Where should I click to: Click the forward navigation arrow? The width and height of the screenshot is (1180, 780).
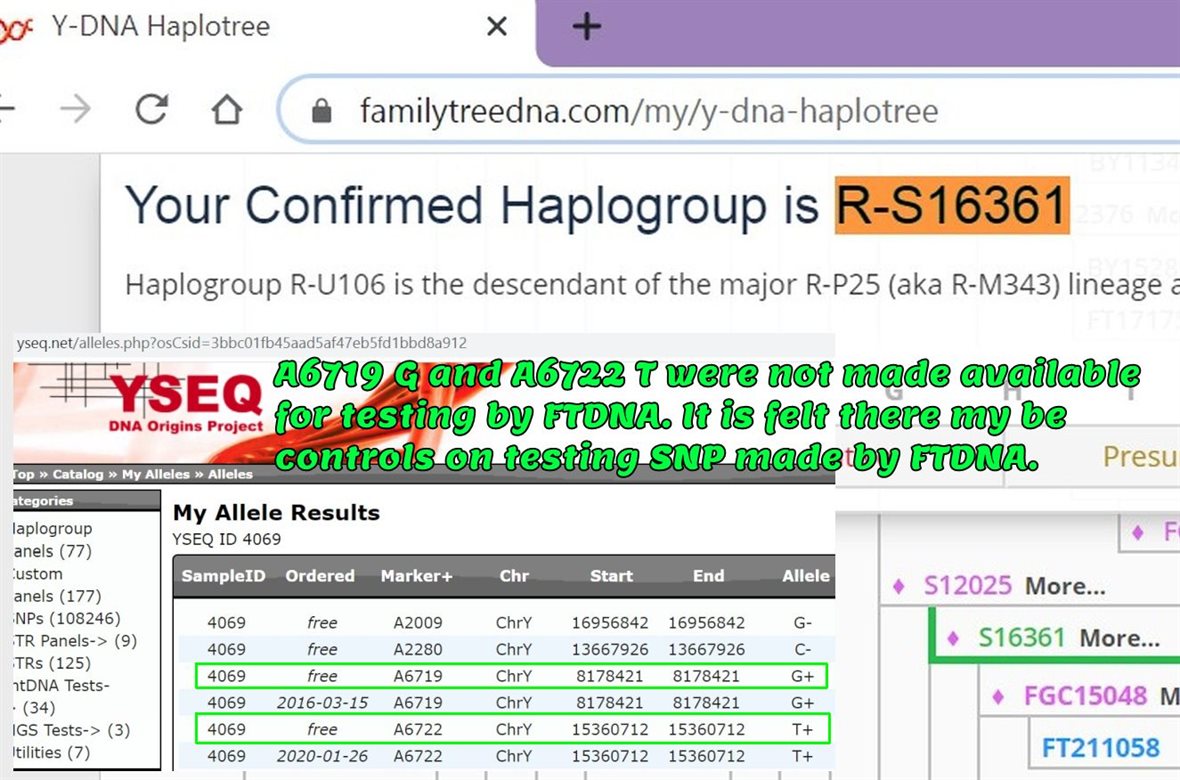pyautogui.click(x=75, y=109)
